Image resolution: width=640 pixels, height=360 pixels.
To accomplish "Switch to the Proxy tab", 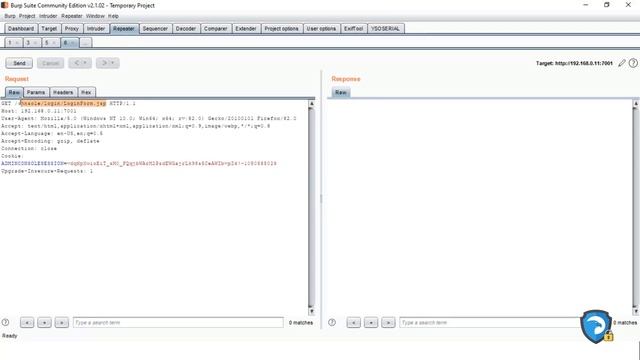I will click(71, 29).
